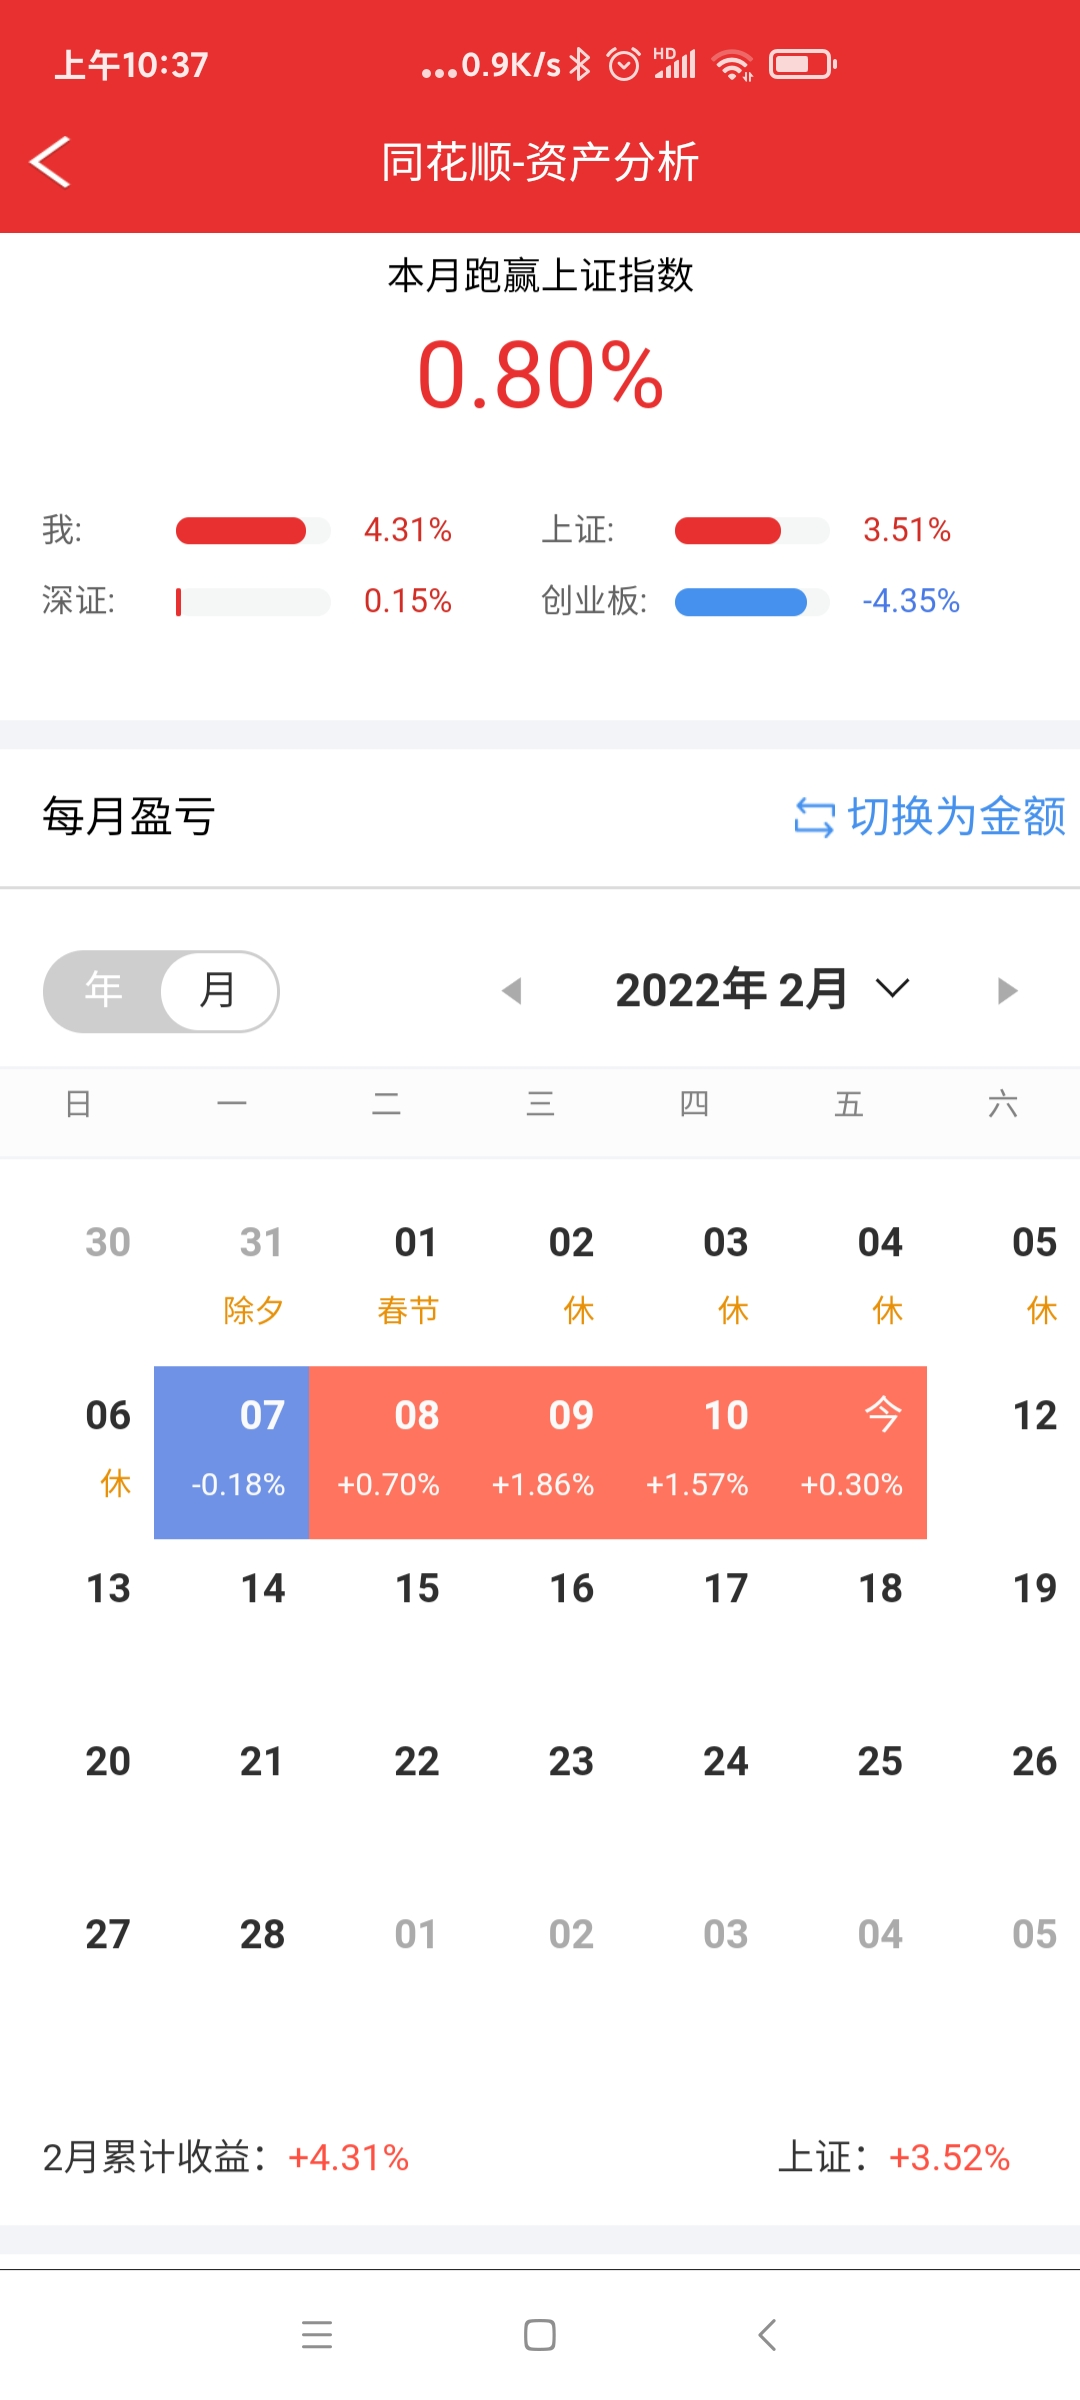Tap February 10 showing +1.57%

[x=697, y=1452]
